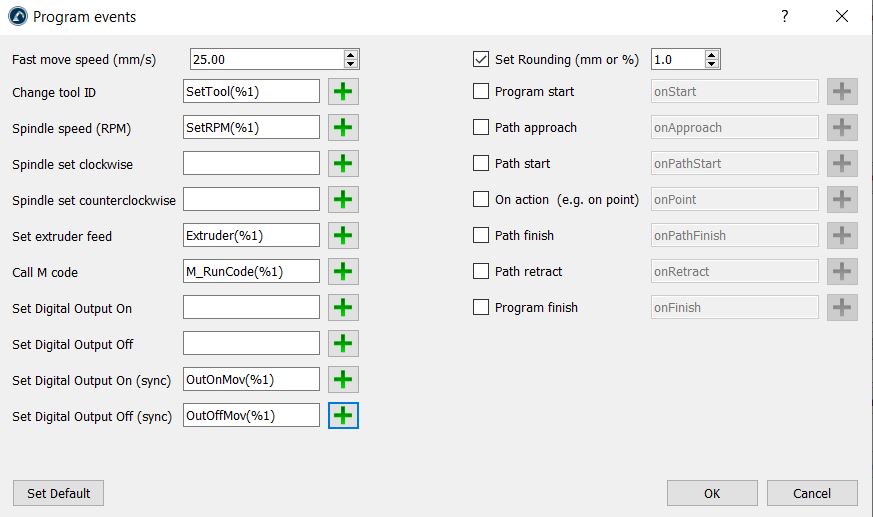Viewport: 873px width, 517px height.
Task: Click green plus beside Change tool ID
Action: [343, 92]
